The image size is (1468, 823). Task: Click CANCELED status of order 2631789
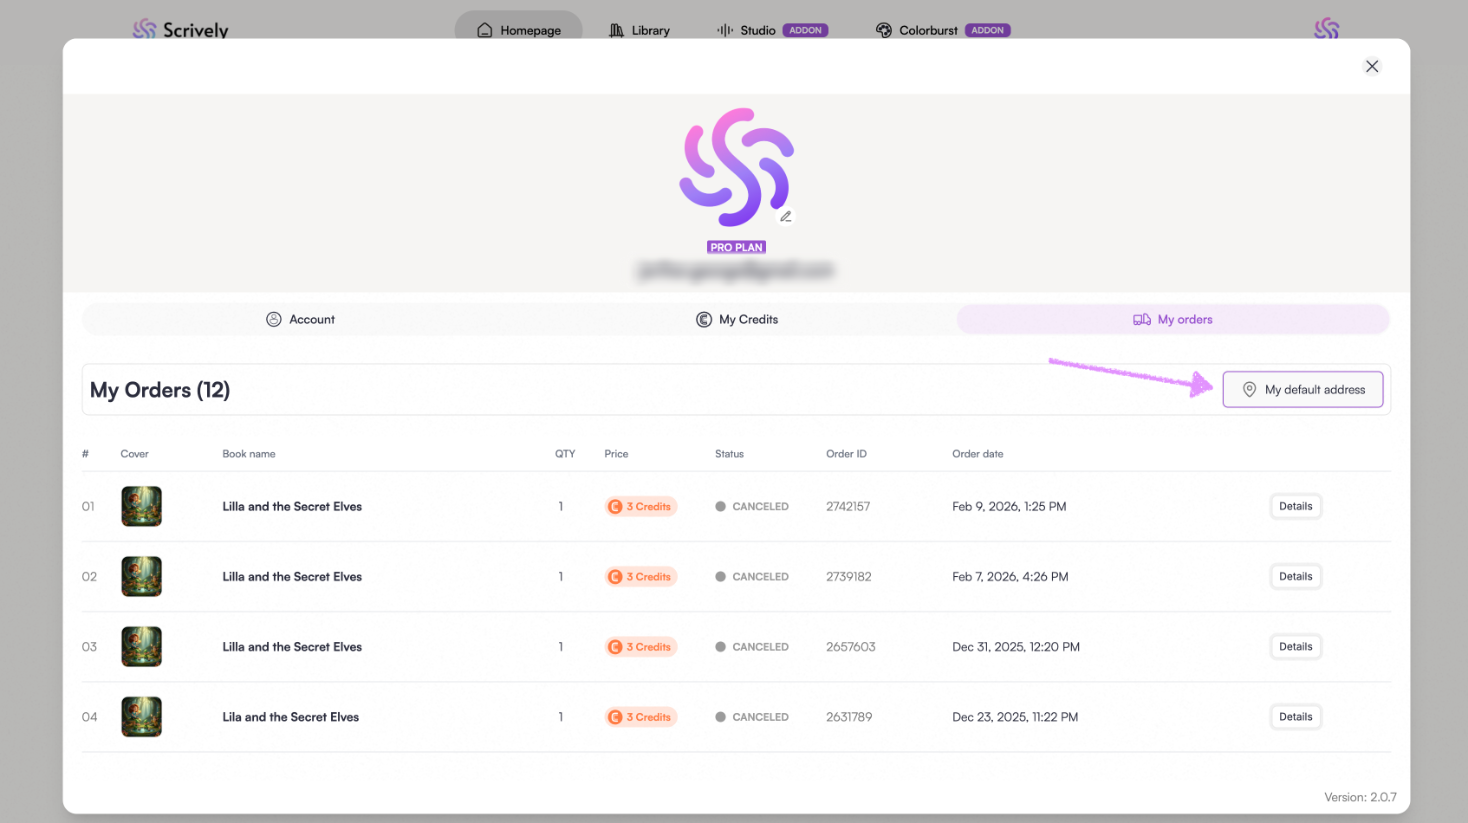pos(752,716)
